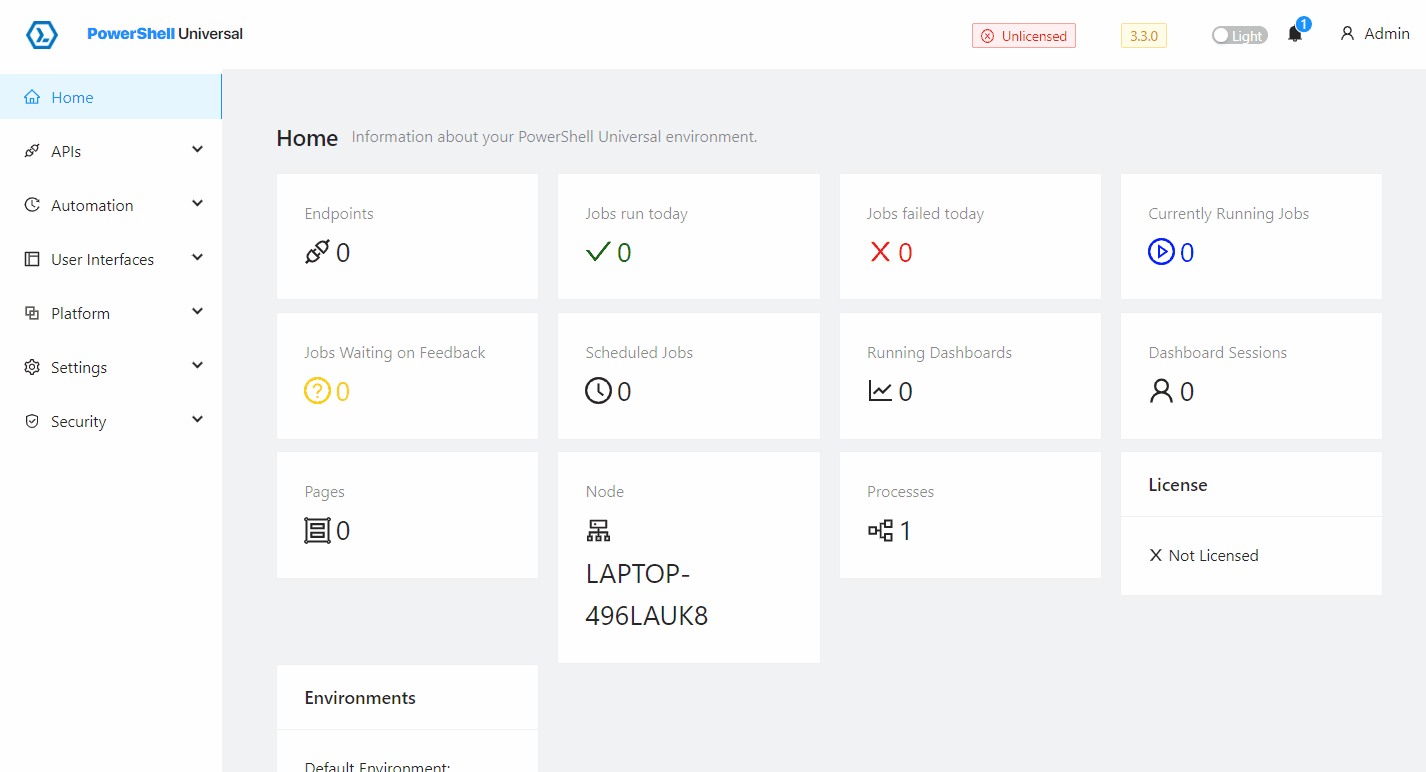
Task: Expand the Security menu chevron
Action: (x=197, y=419)
